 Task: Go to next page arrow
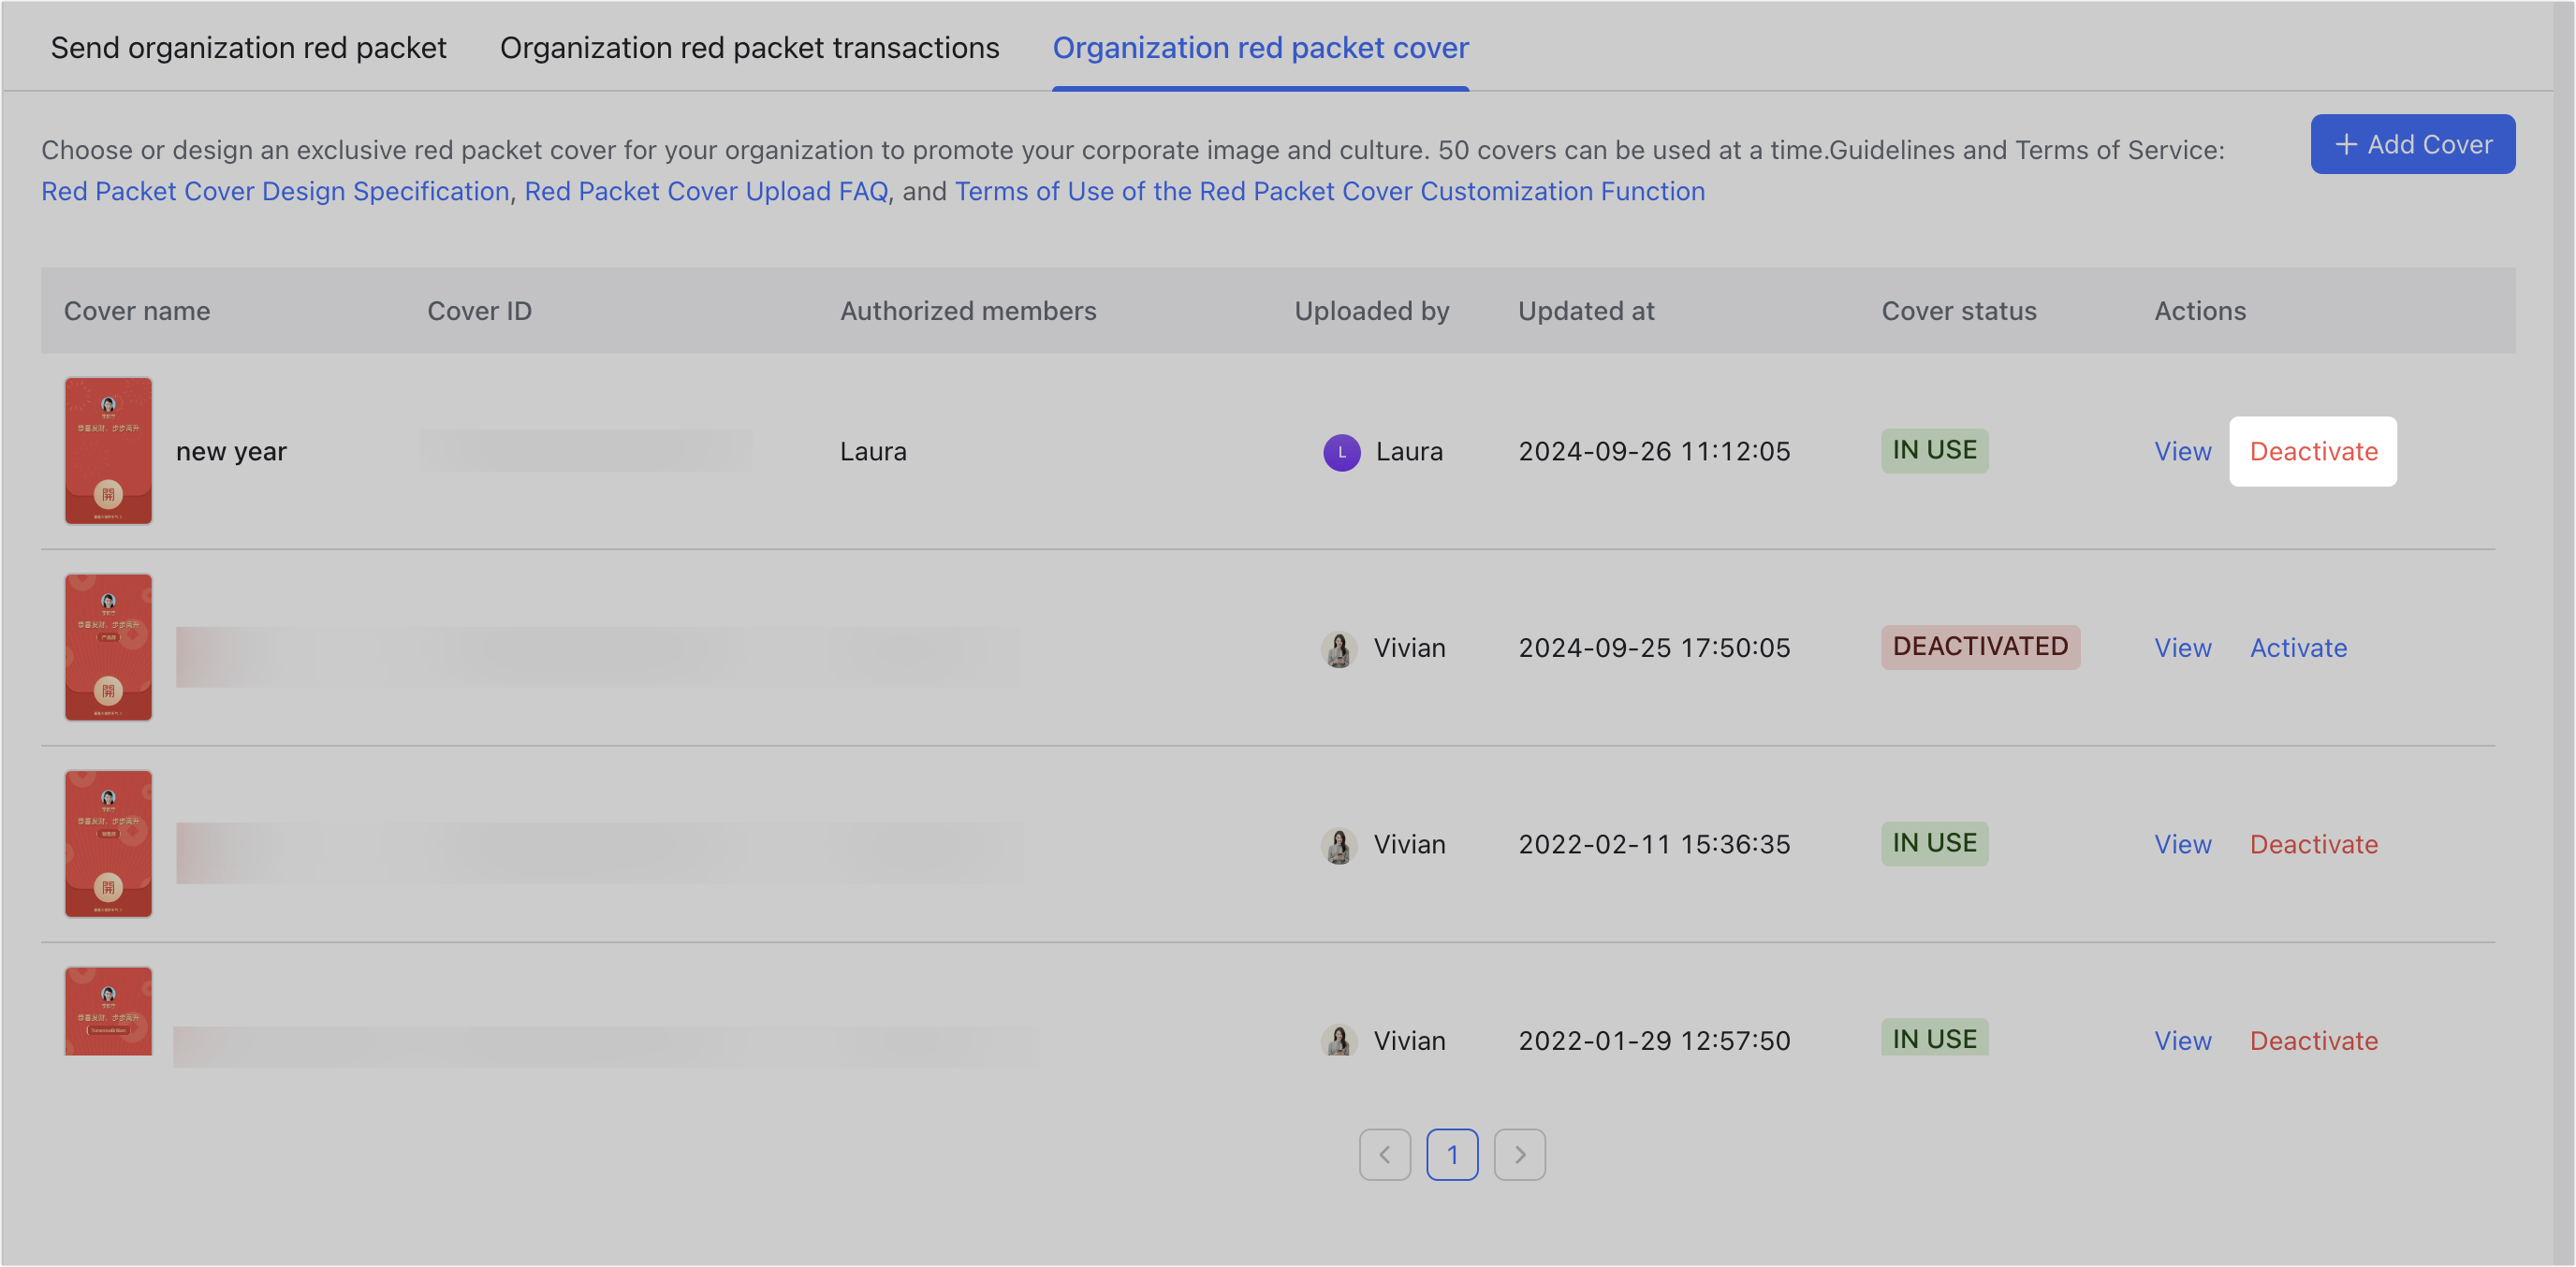(x=1519, y=1155)
